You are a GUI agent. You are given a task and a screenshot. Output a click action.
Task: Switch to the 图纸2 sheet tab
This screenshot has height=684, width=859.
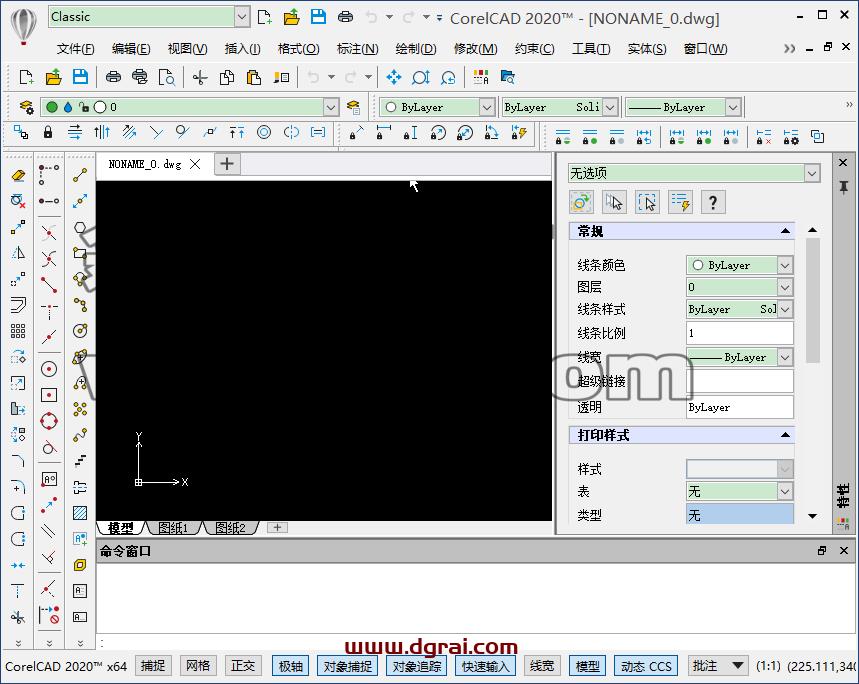230,528
